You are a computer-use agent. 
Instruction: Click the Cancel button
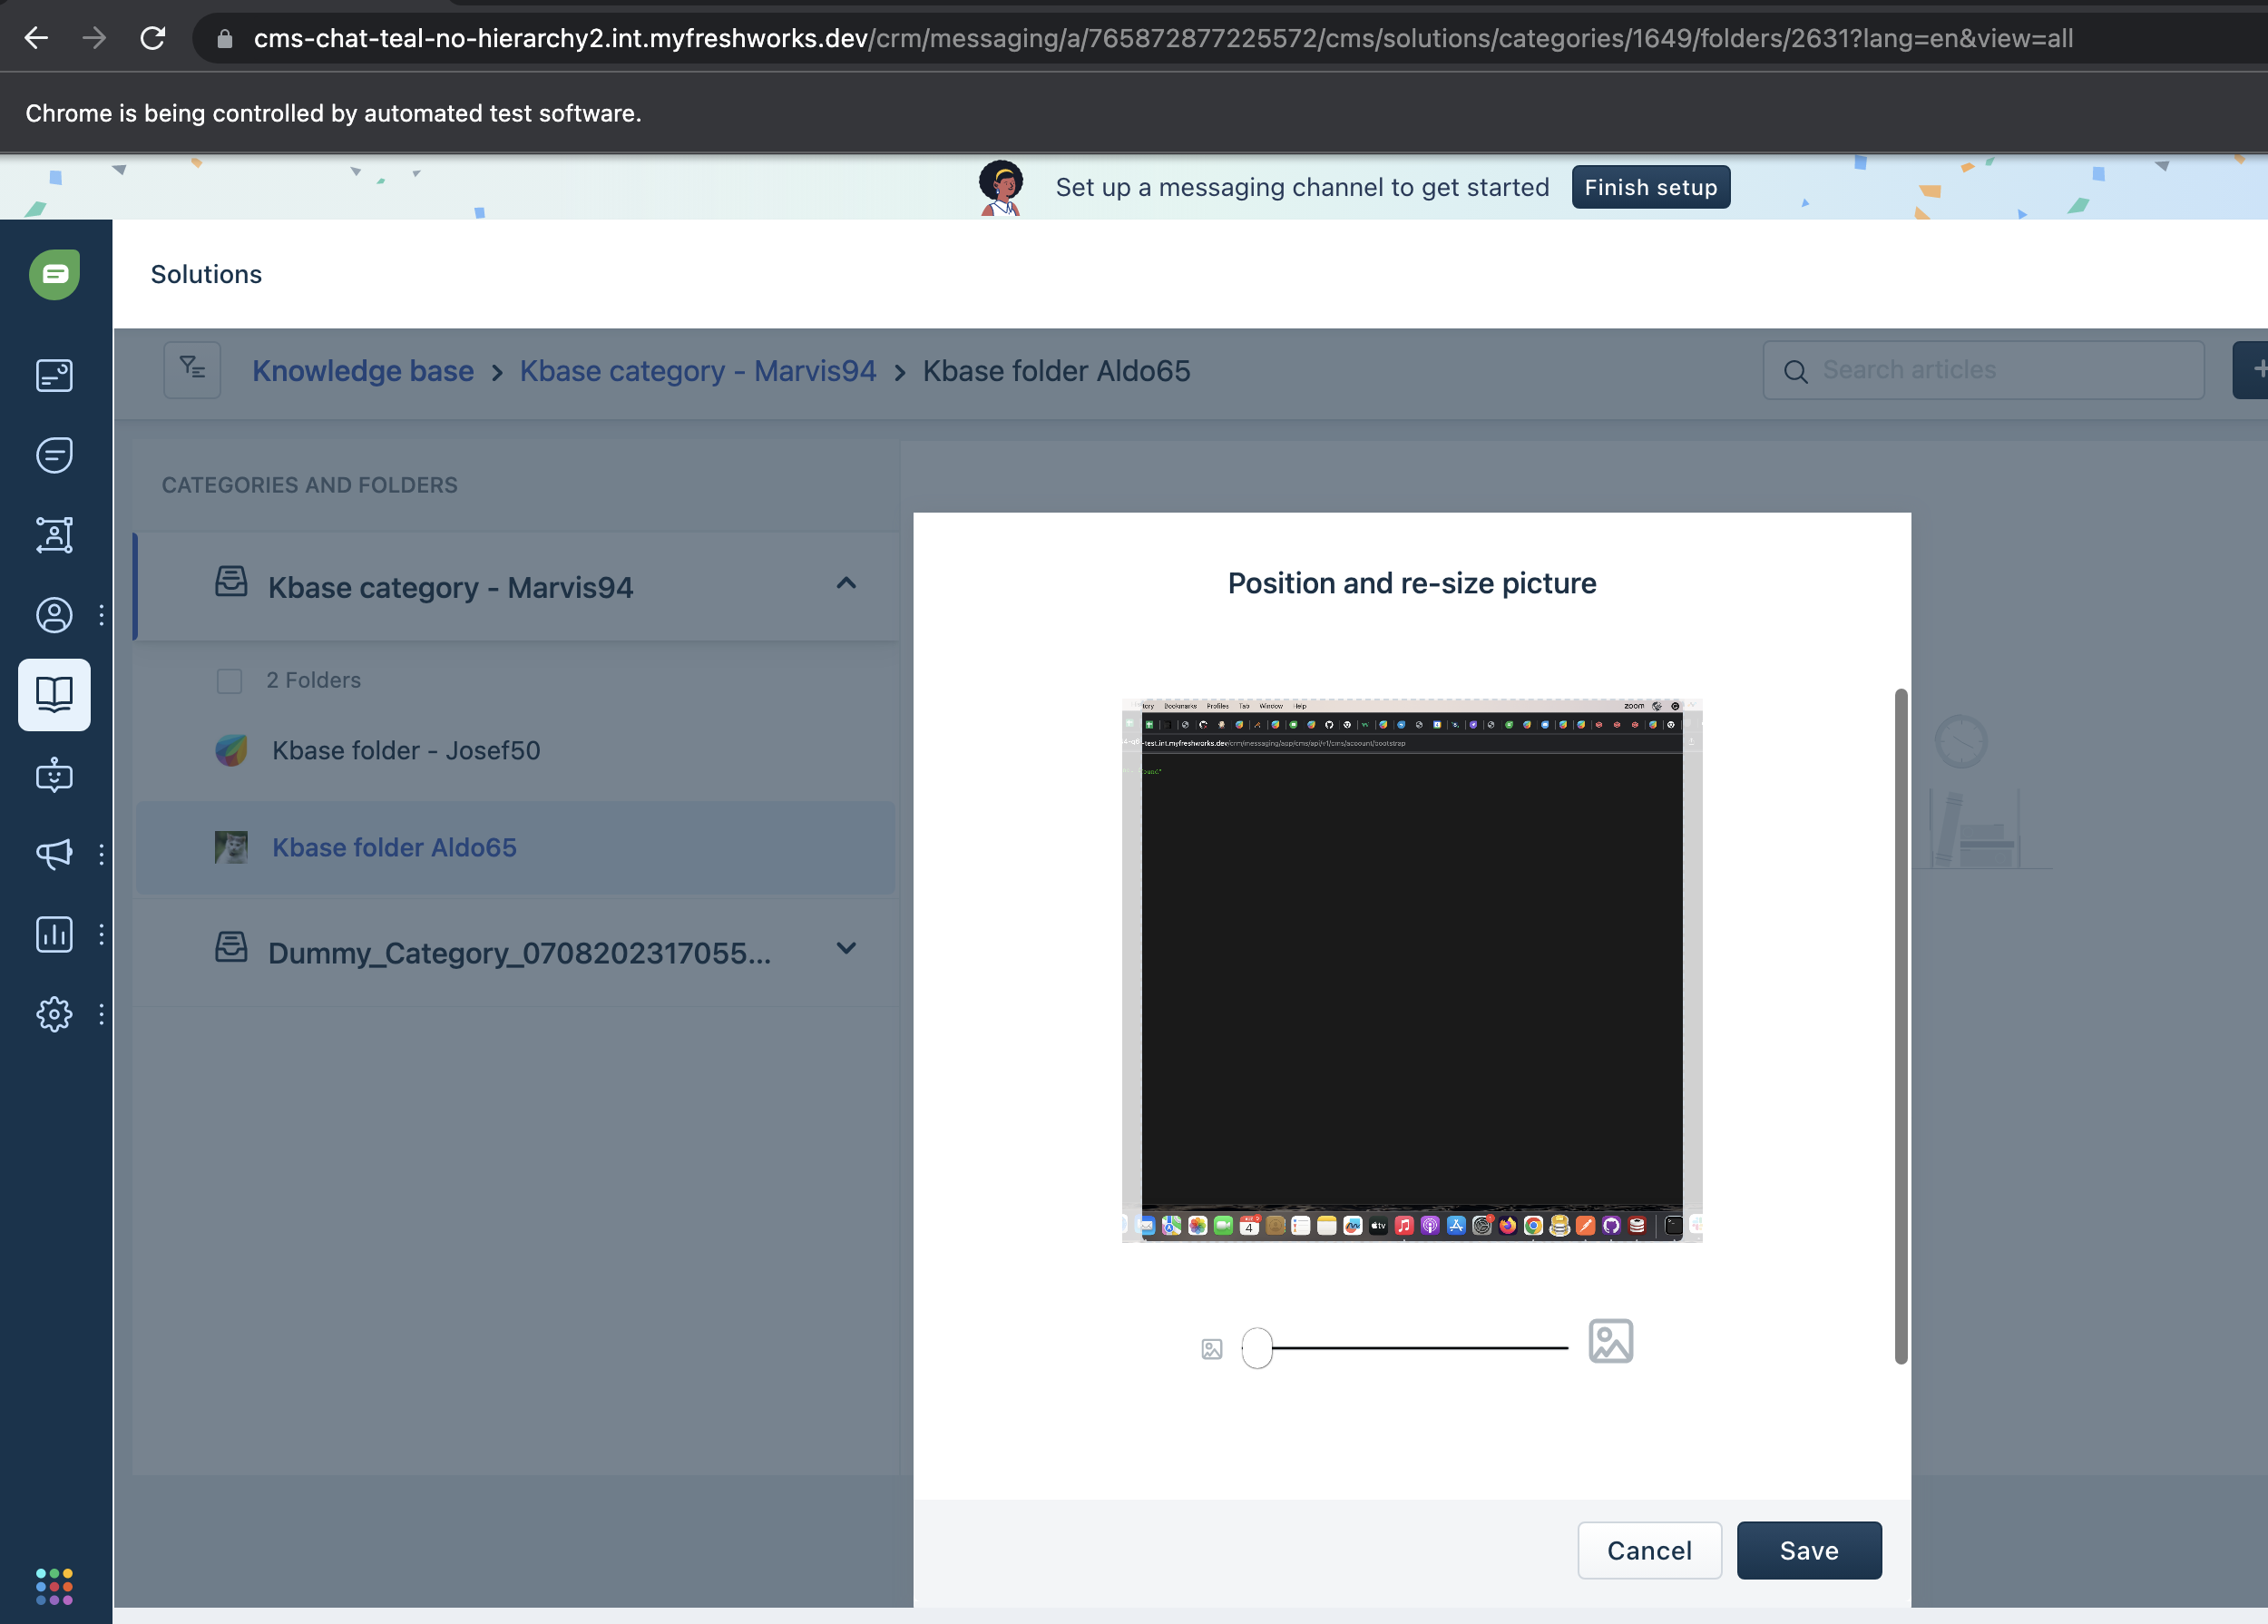pyautogui.click(x=1649, y=1550)
